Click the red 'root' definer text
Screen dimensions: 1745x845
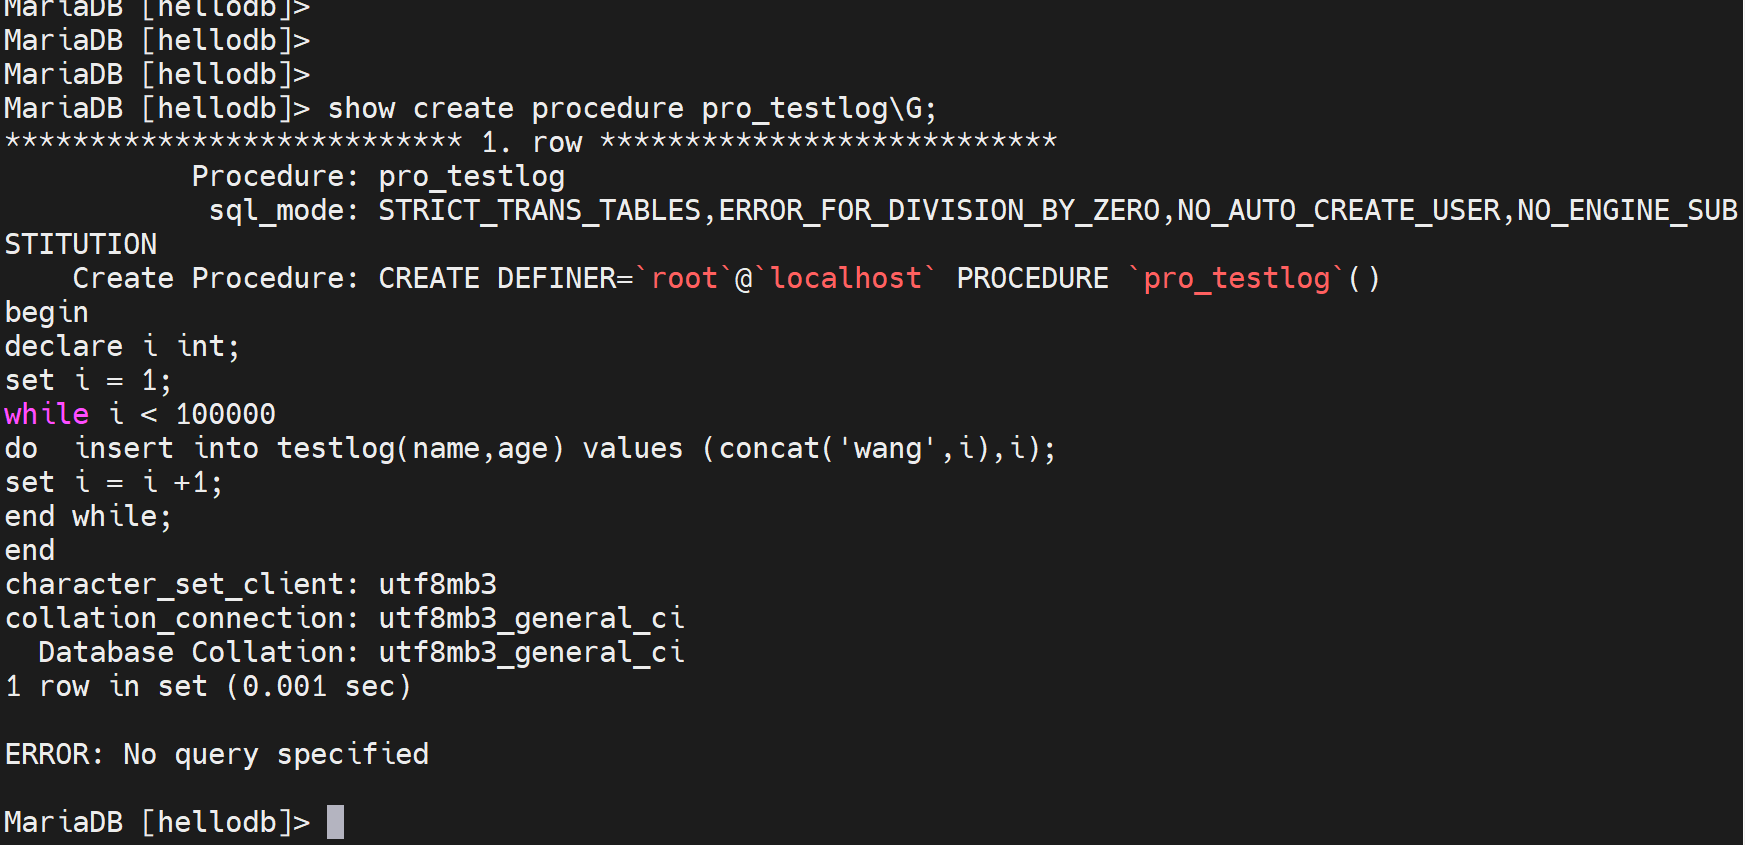(684, 278)
